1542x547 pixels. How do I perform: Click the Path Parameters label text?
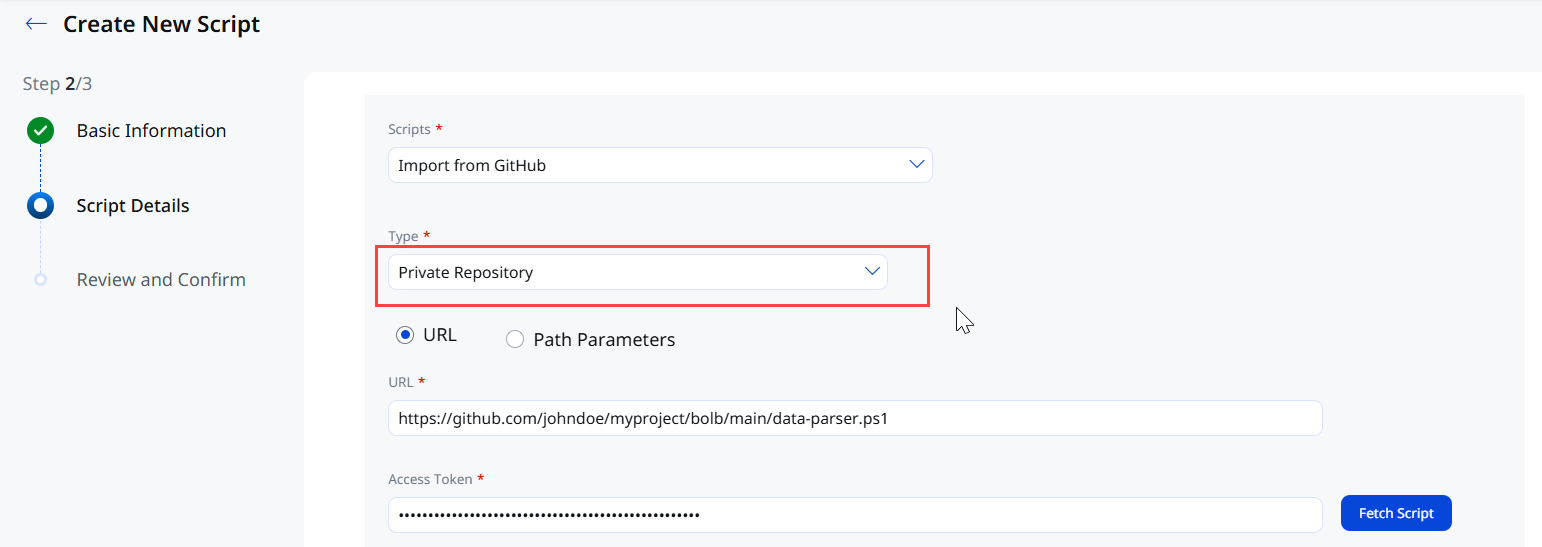(604, 340)
